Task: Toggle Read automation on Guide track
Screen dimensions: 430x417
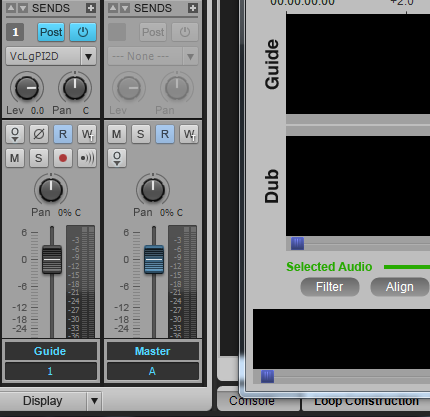Action: pyautogui.click(x=63, y=134)
